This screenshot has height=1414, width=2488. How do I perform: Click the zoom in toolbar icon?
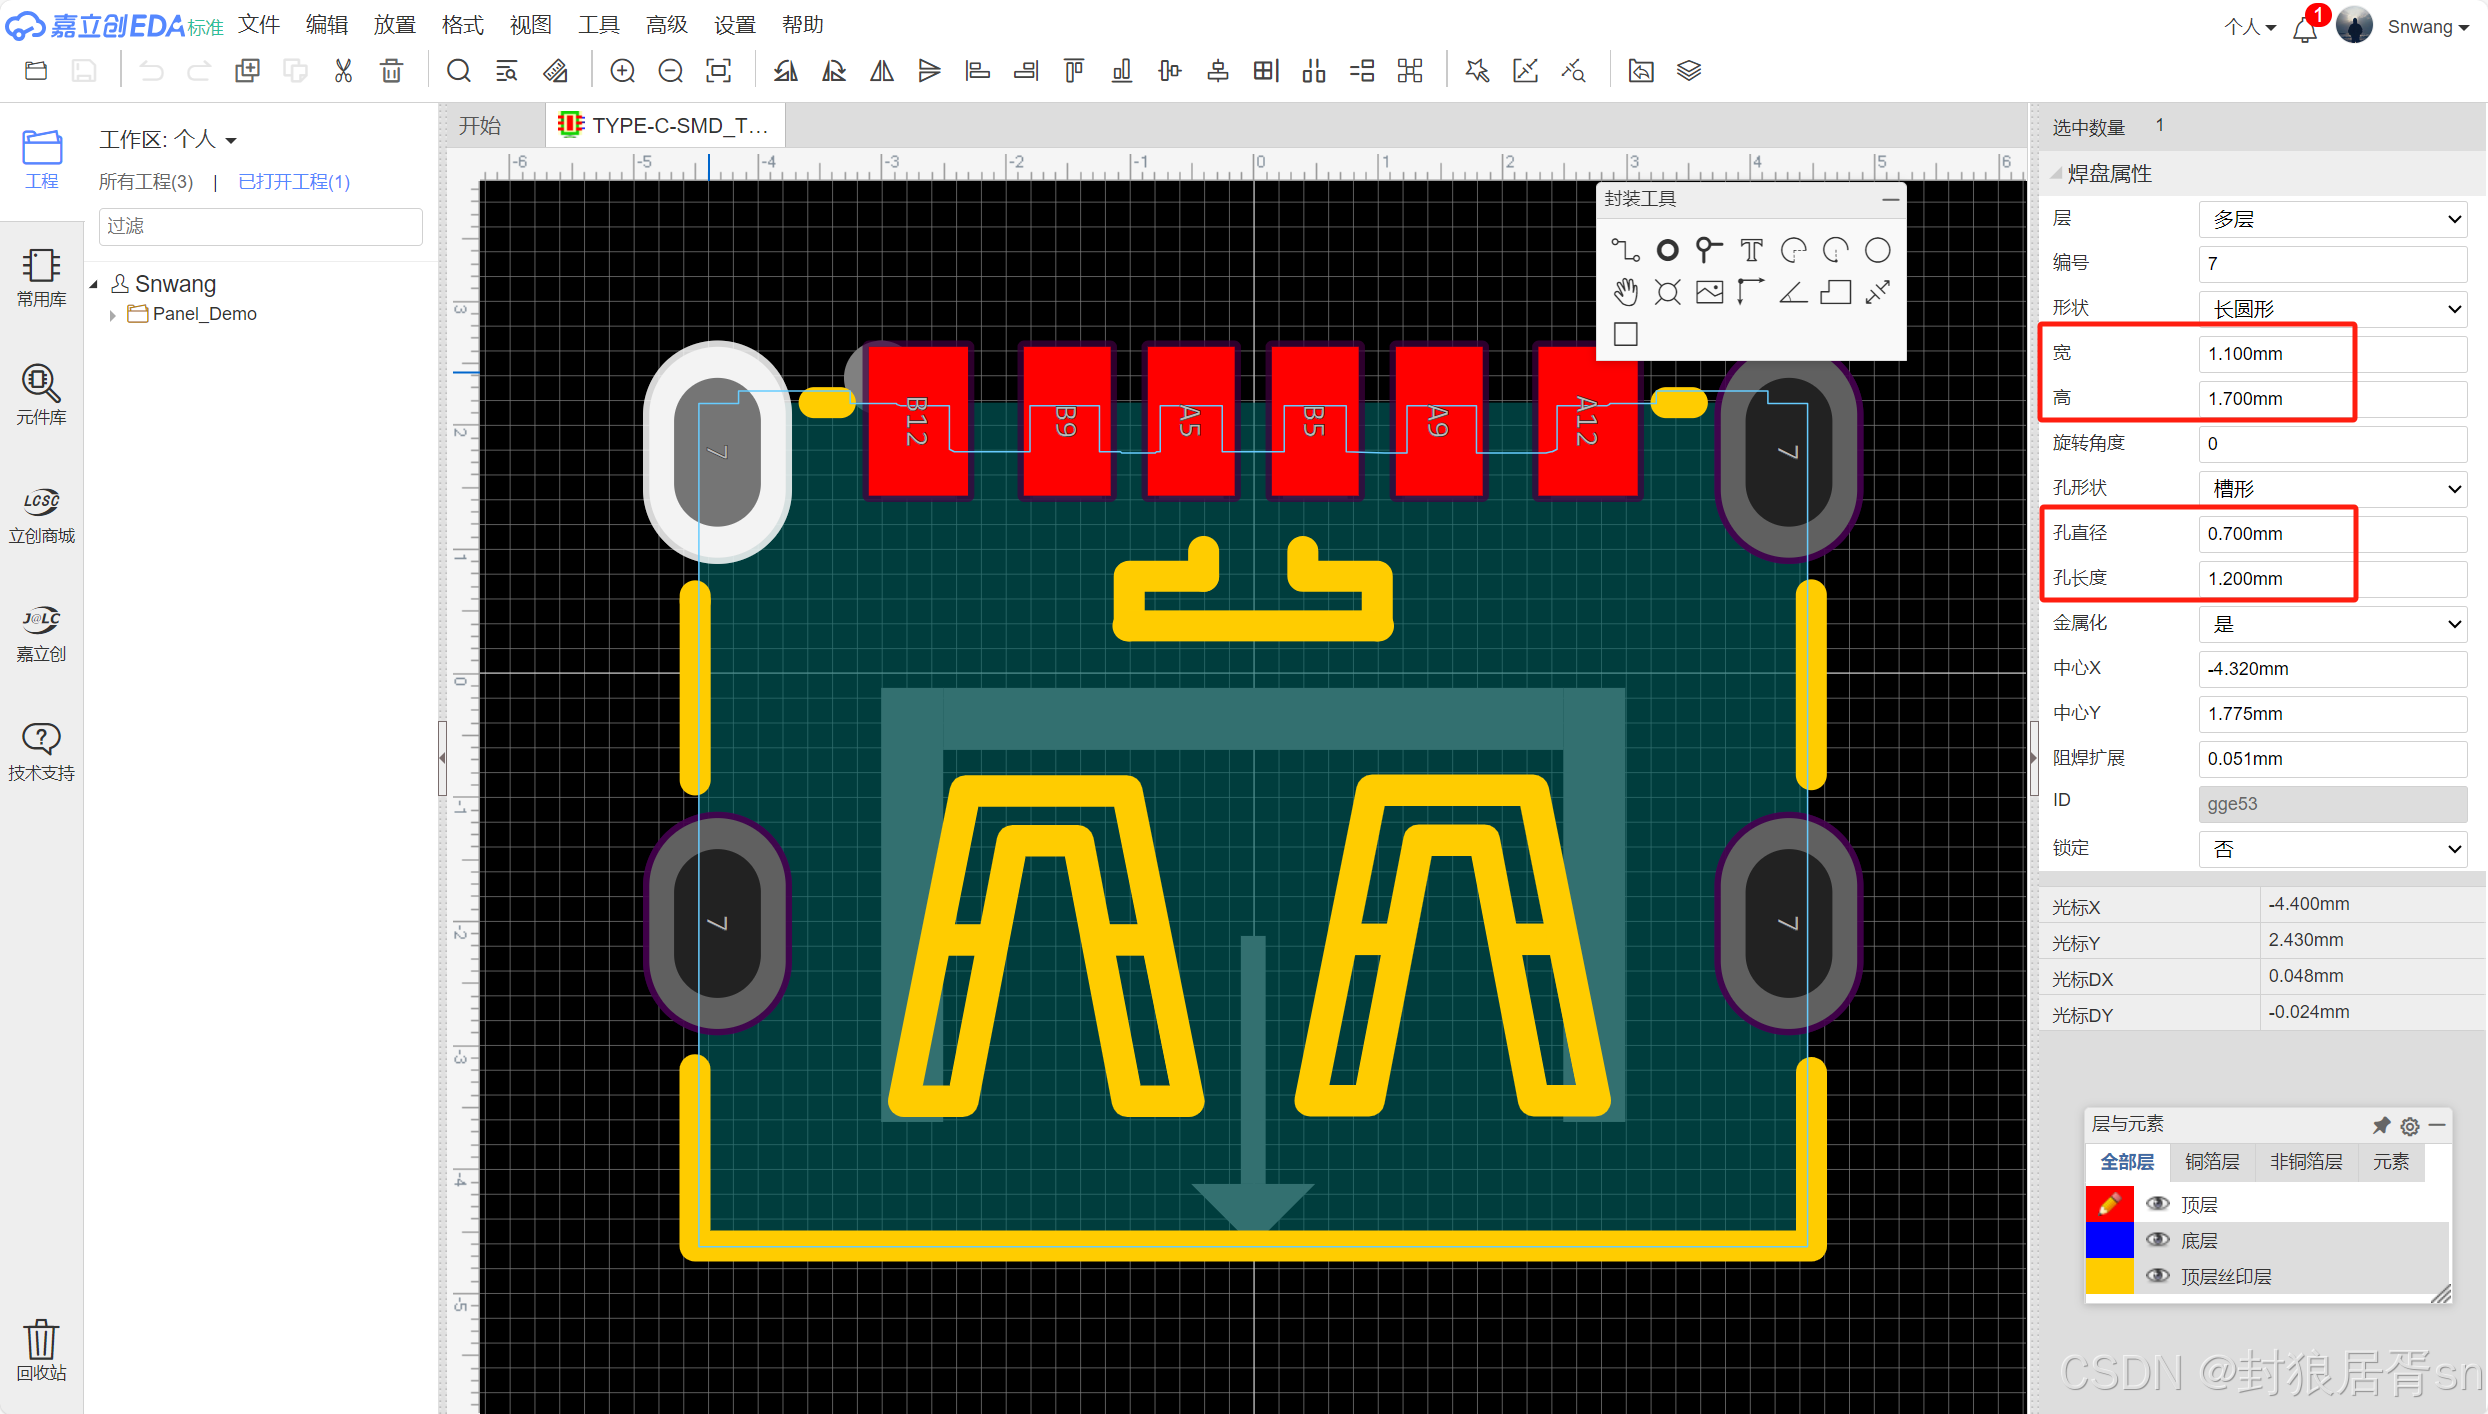point(622,71)
